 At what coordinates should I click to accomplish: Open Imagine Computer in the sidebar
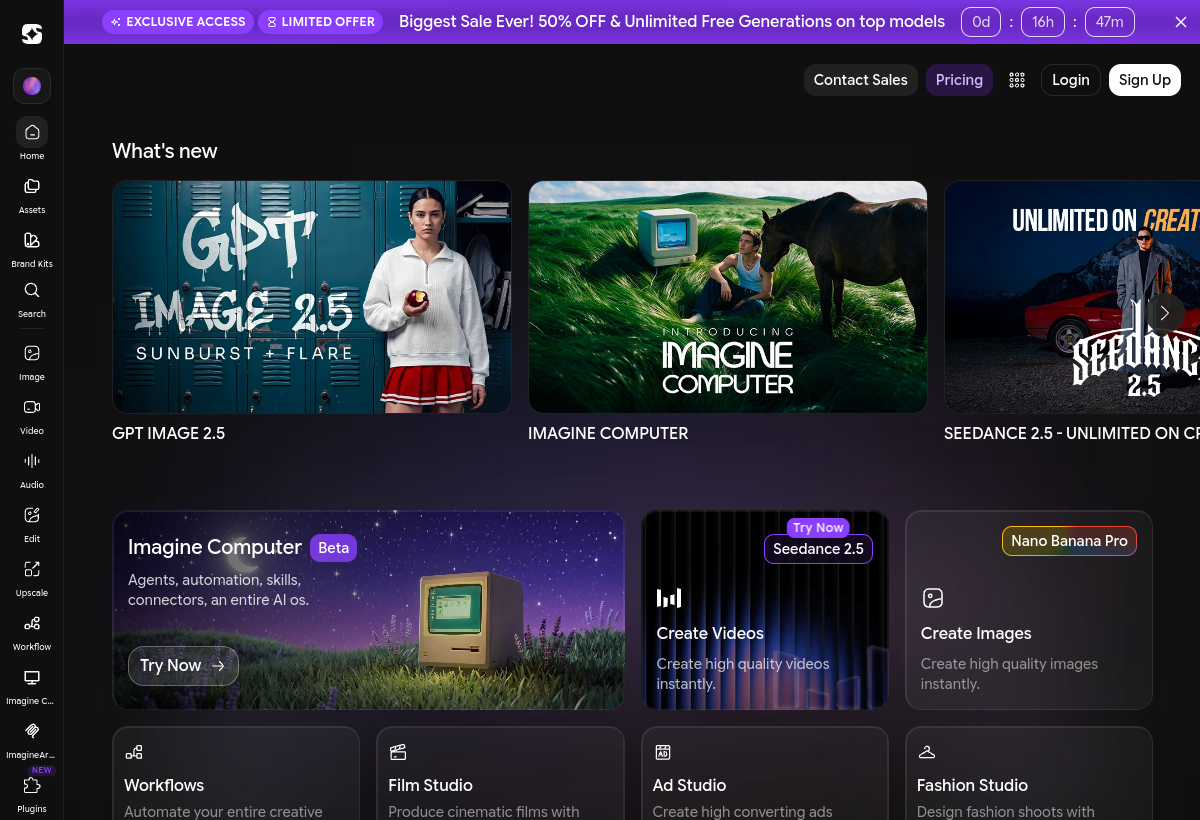pyautogui.click(x=32, y=685)
